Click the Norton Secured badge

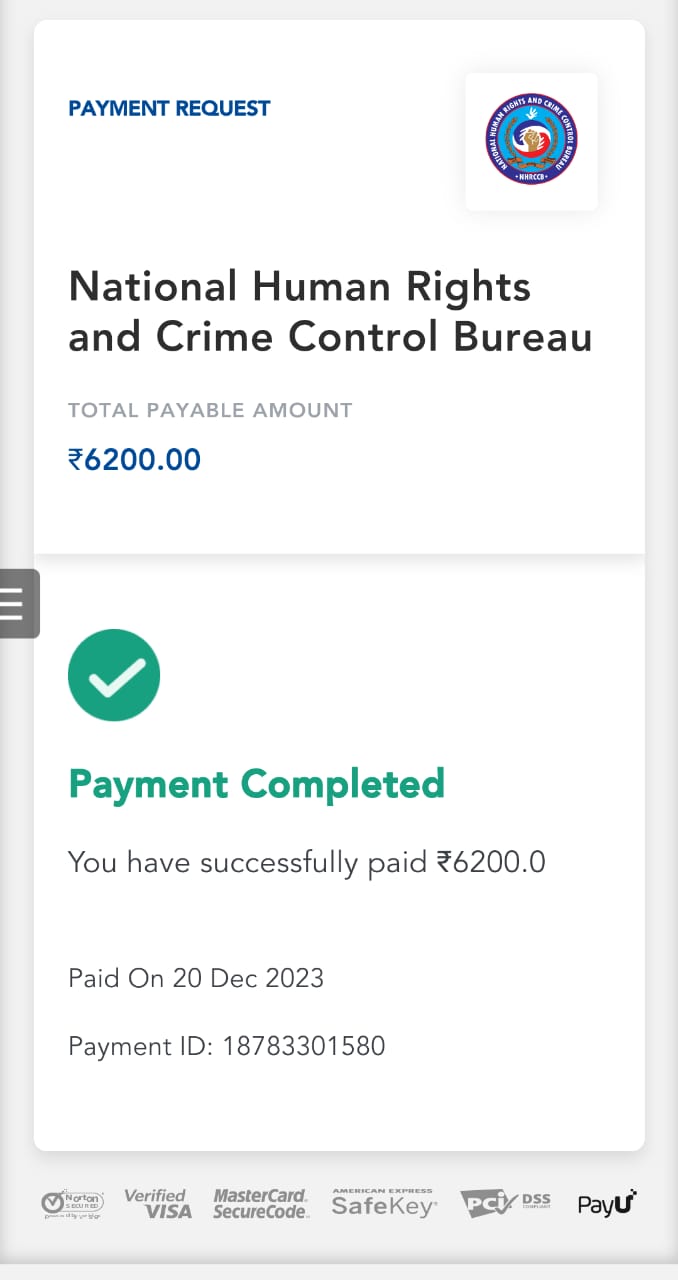click(73, 1204)
